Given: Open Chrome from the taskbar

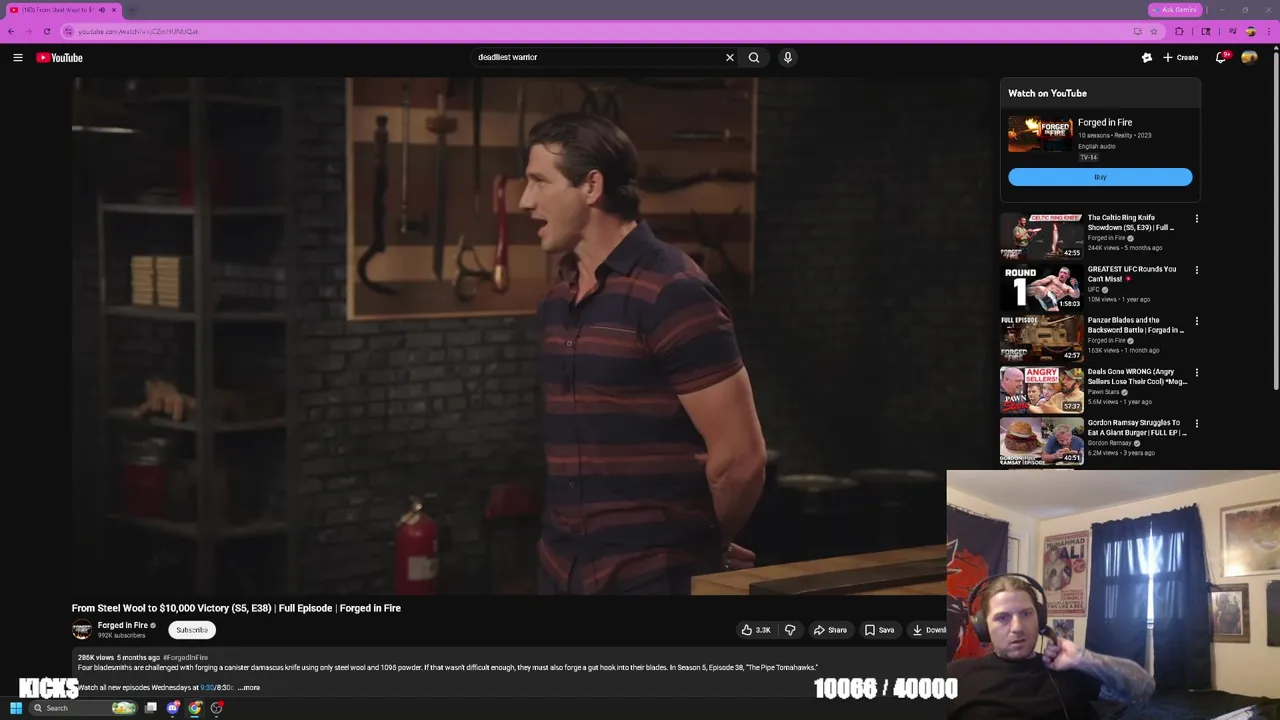Looking at the screenshot, I should pos(195,708).
